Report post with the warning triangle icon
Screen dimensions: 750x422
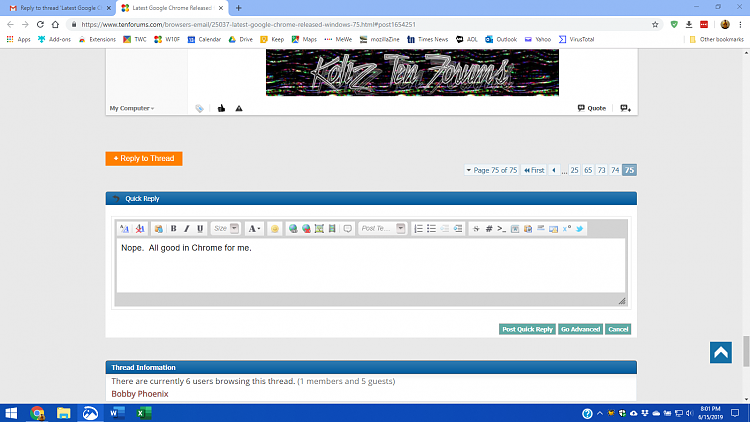(x=239, y=108)
